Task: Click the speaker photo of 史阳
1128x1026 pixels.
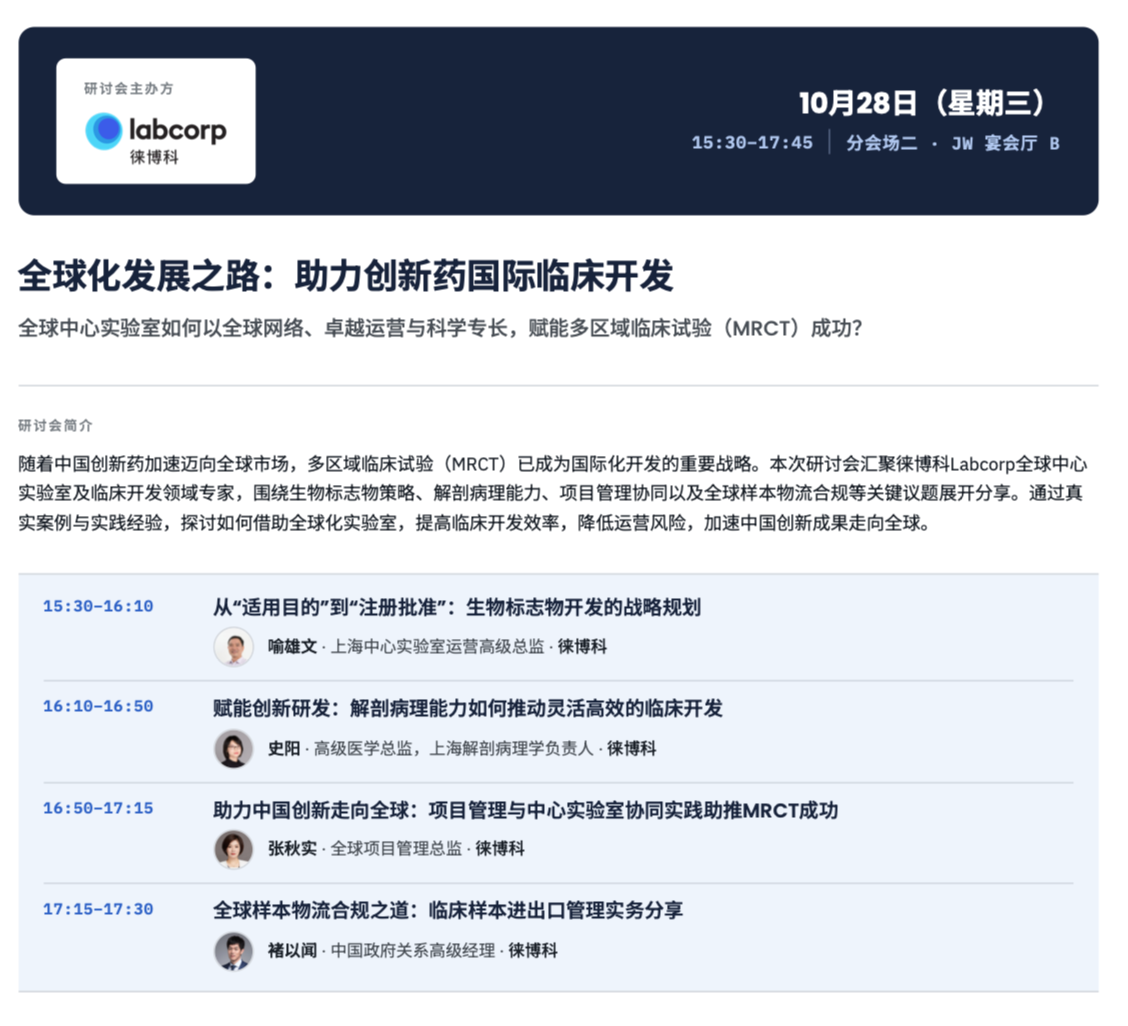Action: coord(234,749)
